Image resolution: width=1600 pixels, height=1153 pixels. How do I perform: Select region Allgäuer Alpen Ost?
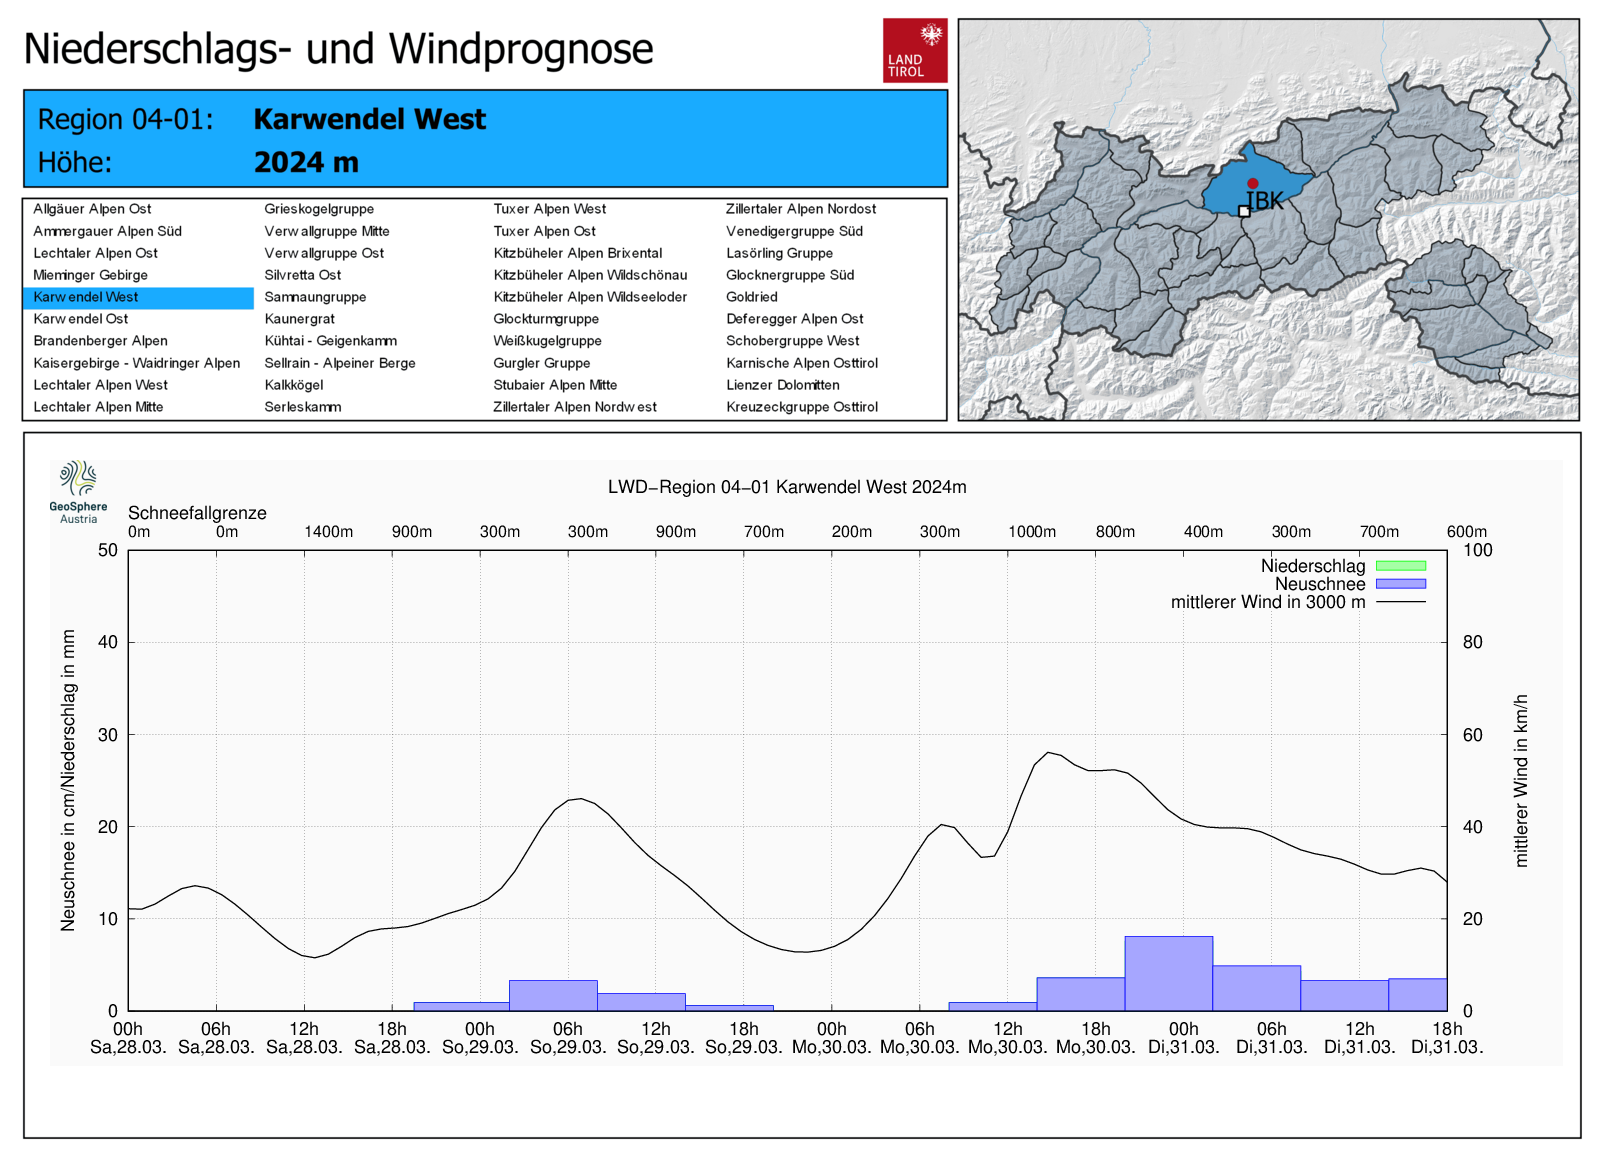(92, 209)
